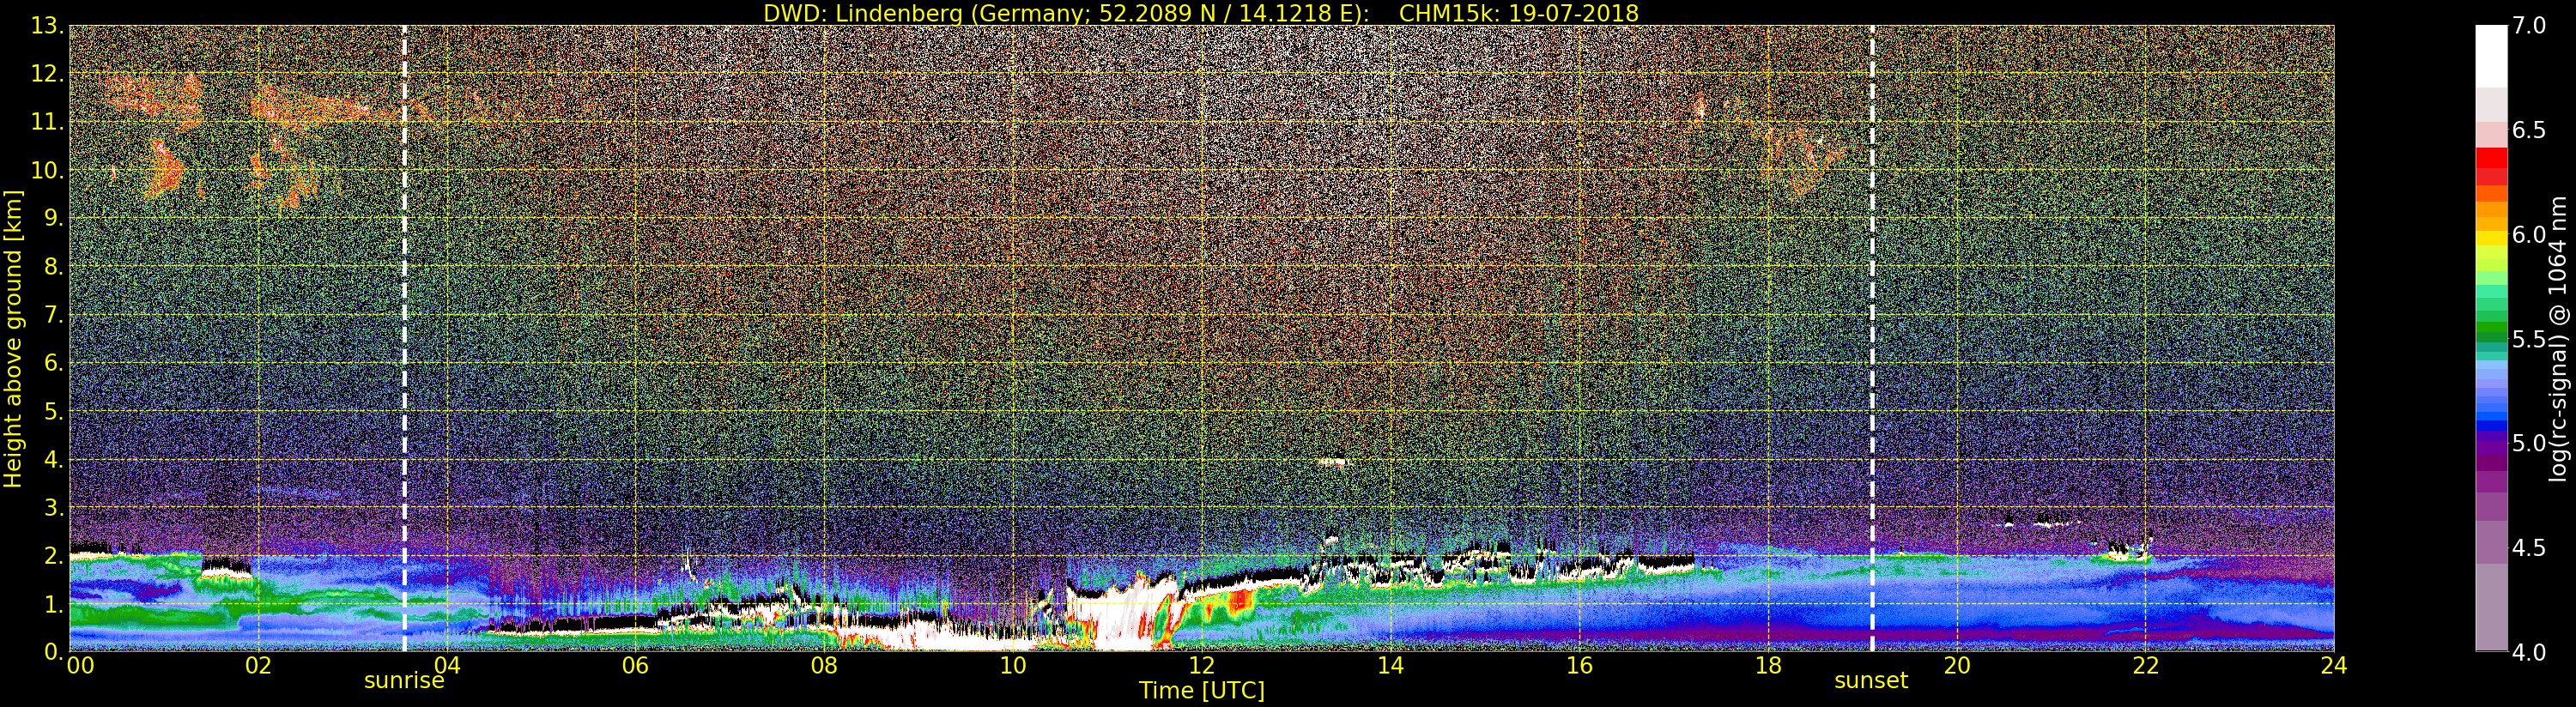Select the '1.' height axis tick label
This screenshot has height=707, width=2576.
click(53, 604)
